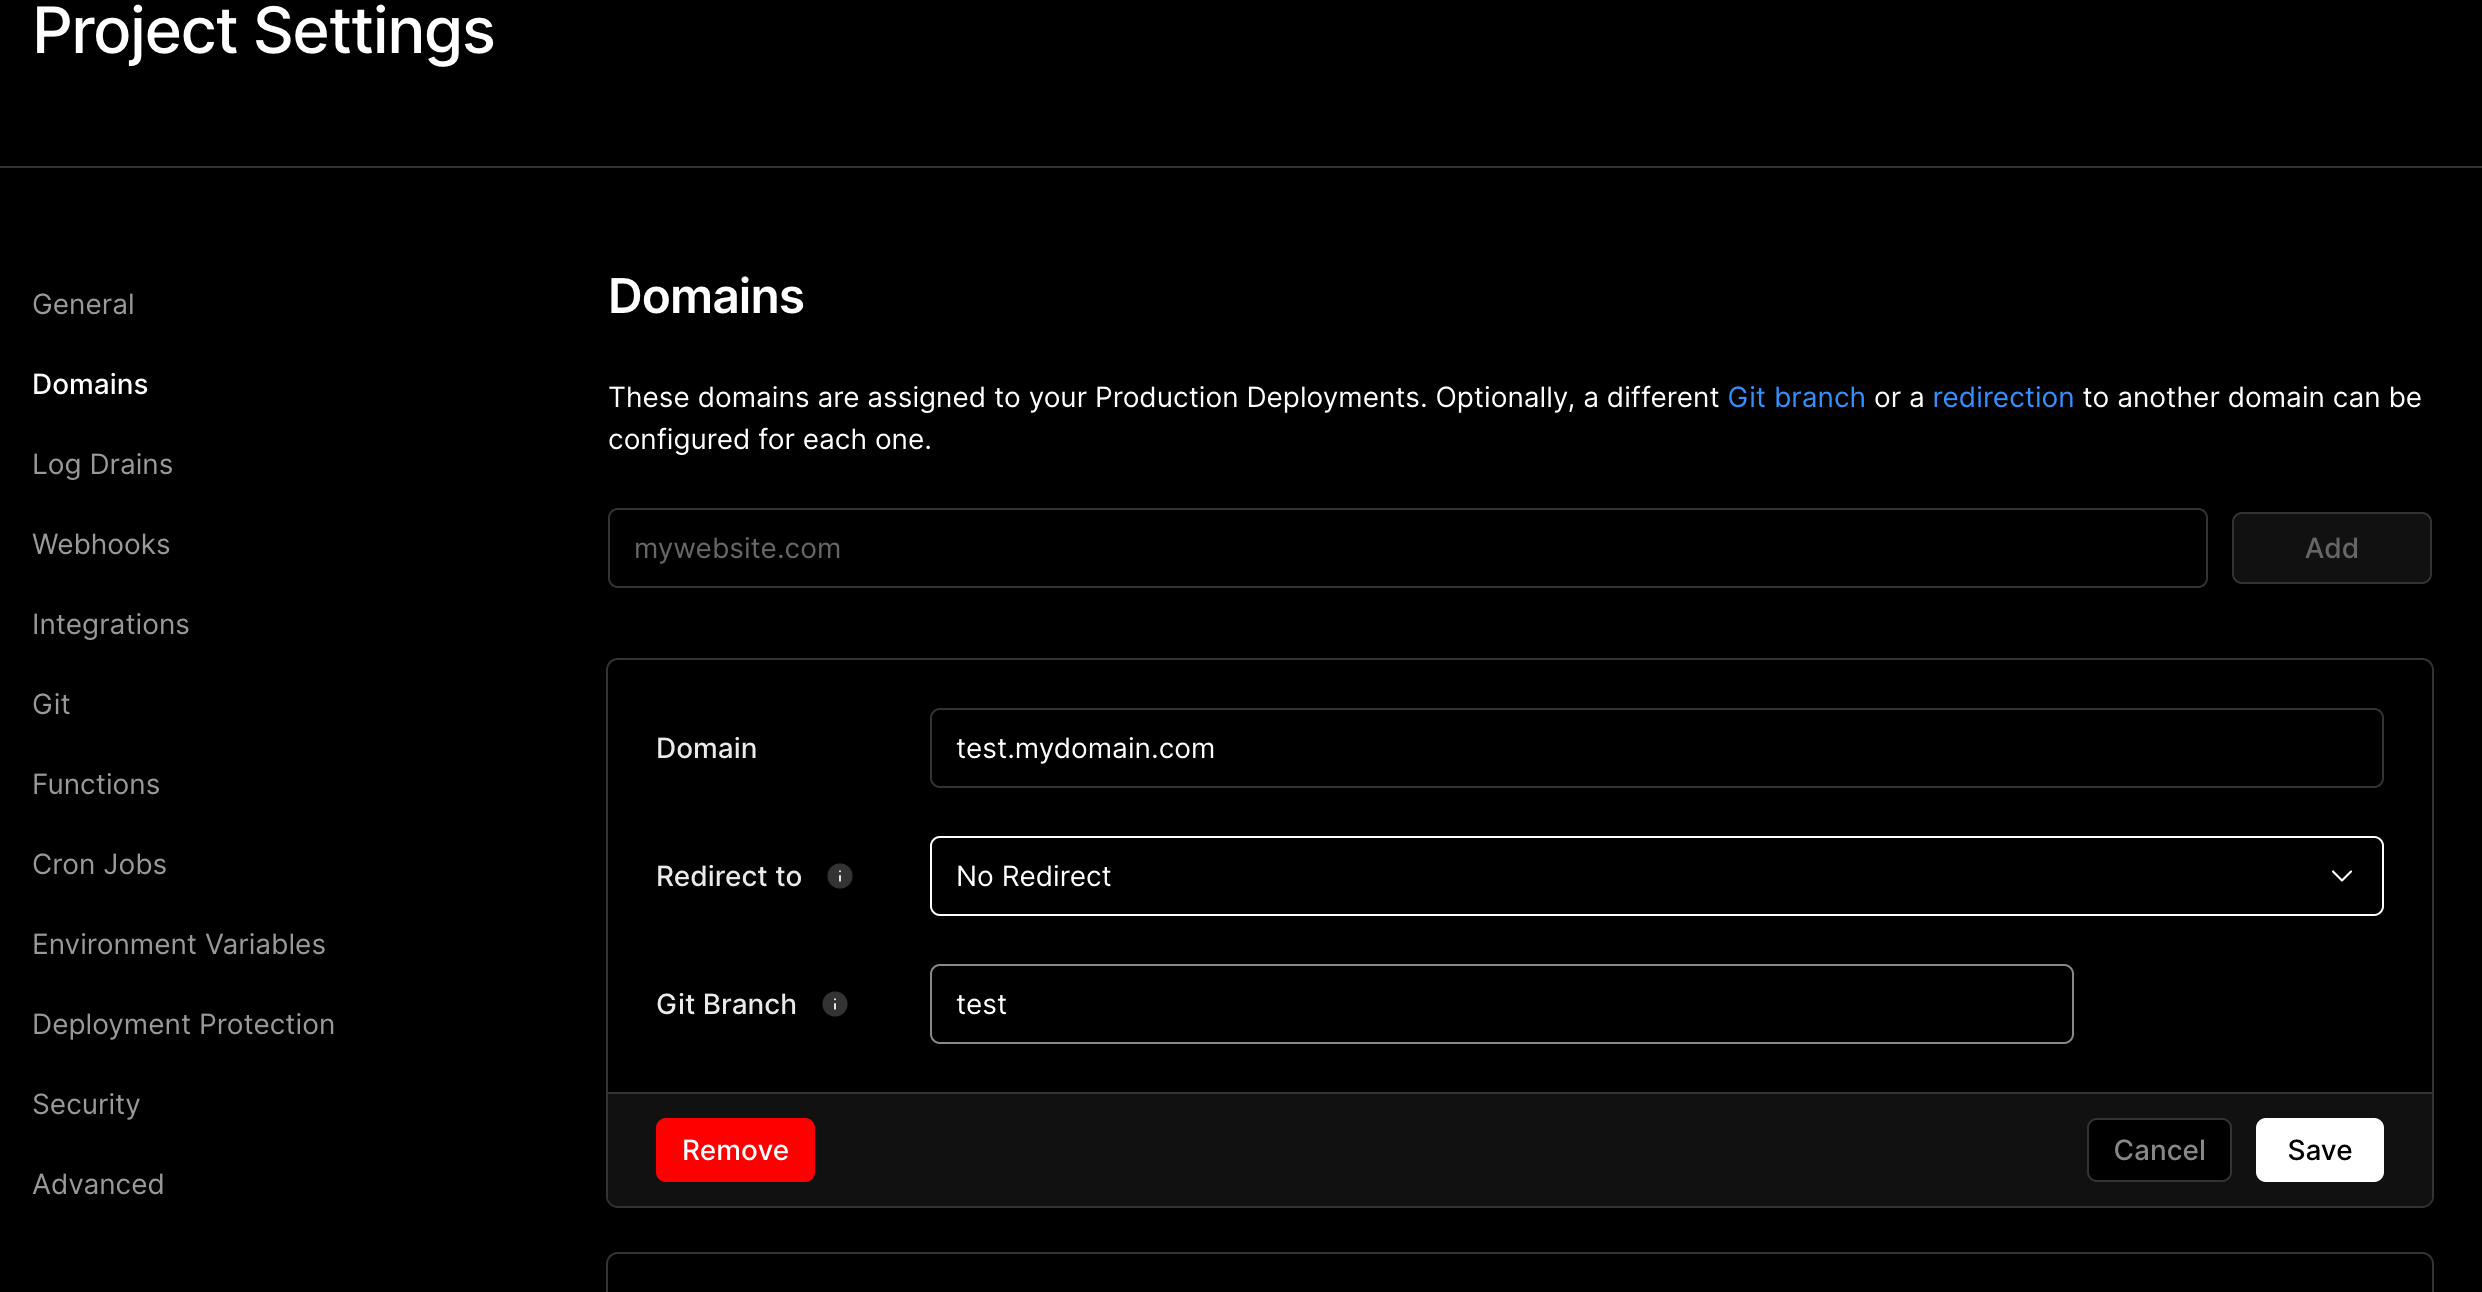Open Cron Jobs settings
2482x1292 pixels.
(99, 863)
